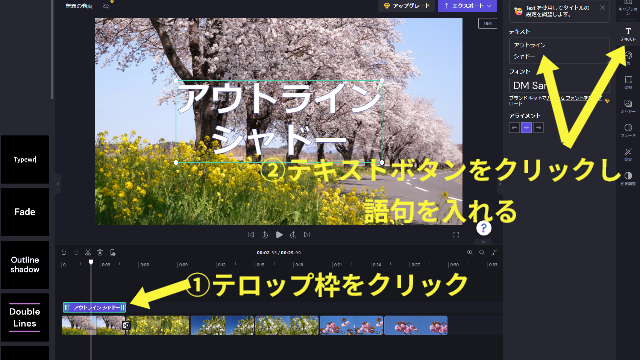Select the last pink blossom clip

(416, 325)
